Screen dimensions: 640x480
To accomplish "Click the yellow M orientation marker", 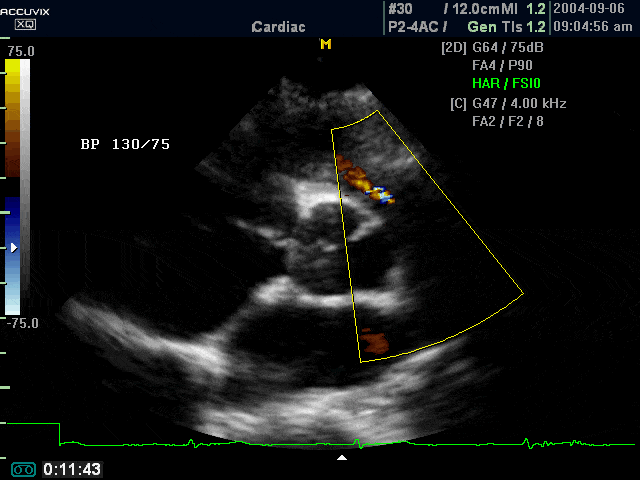I will (325, 44).
